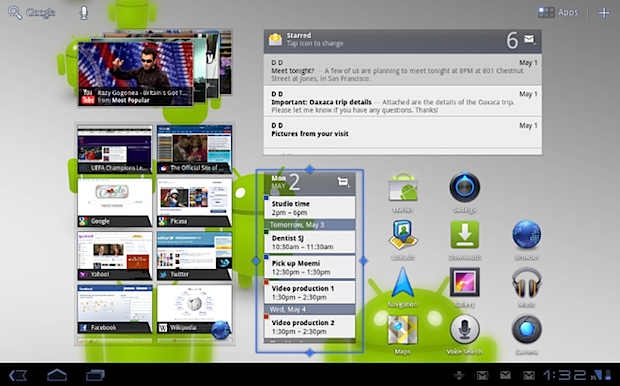Tap the plain envelope email notification icon
The image size is (620, 386).
(505, 375)
